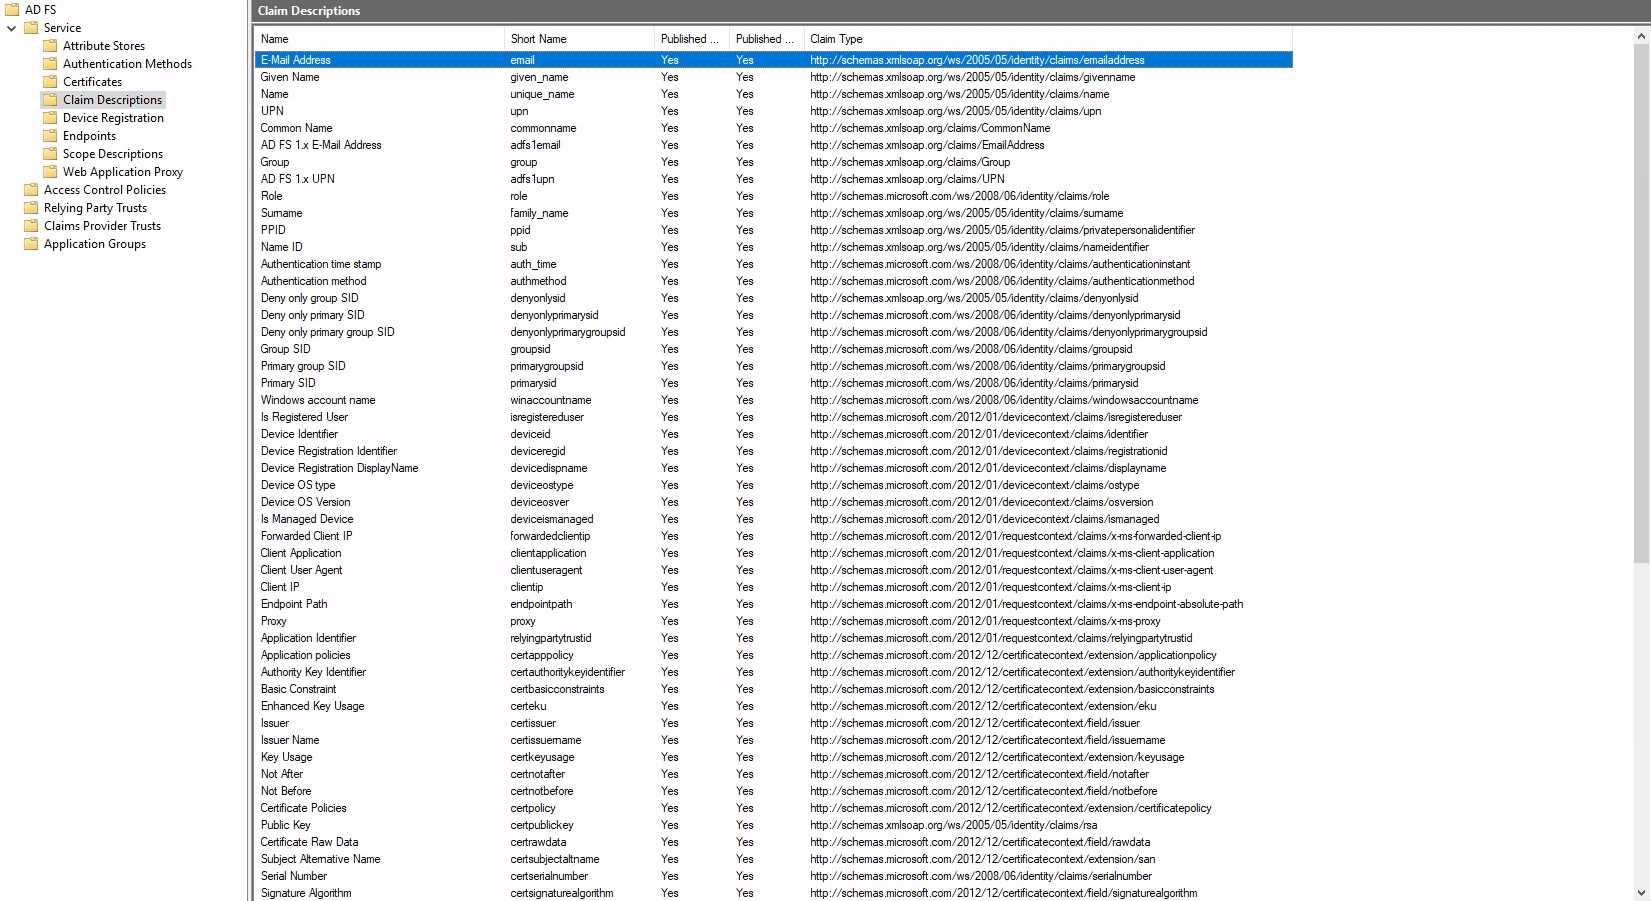Select Device Registration in the tree

point(113,118)
